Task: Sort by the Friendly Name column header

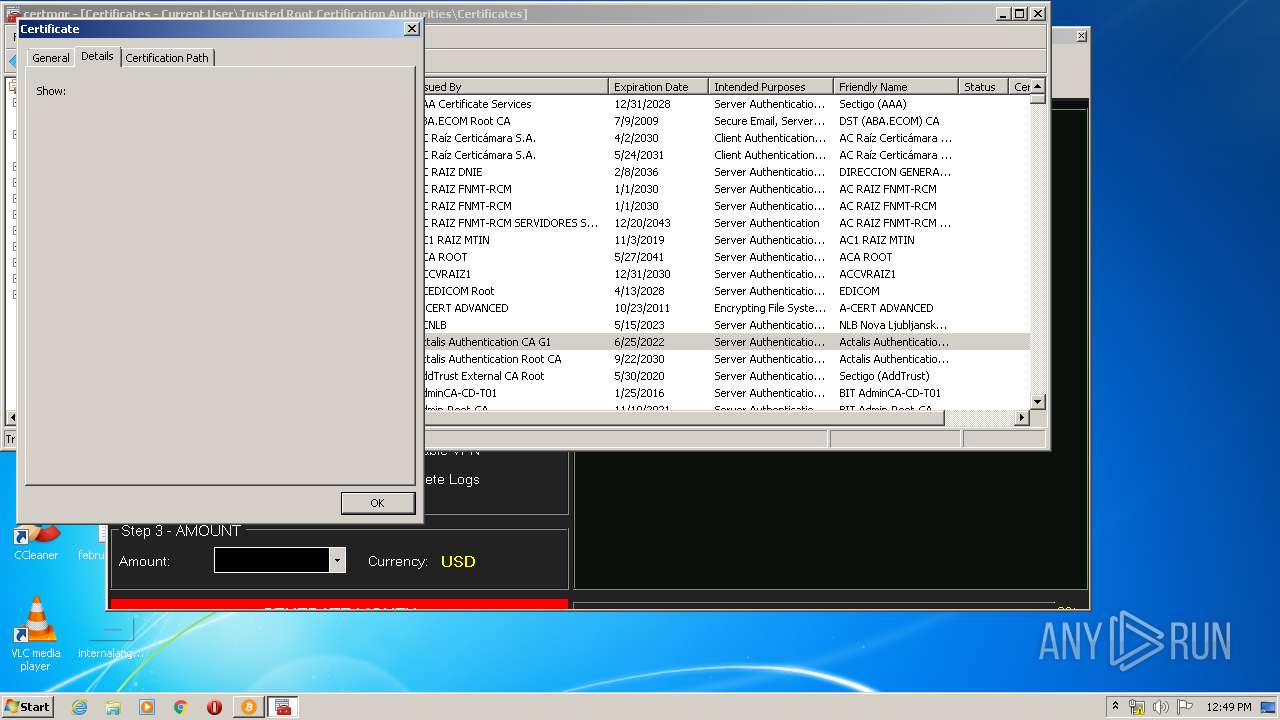Action: pyautogui.click(x=895, y=87)
